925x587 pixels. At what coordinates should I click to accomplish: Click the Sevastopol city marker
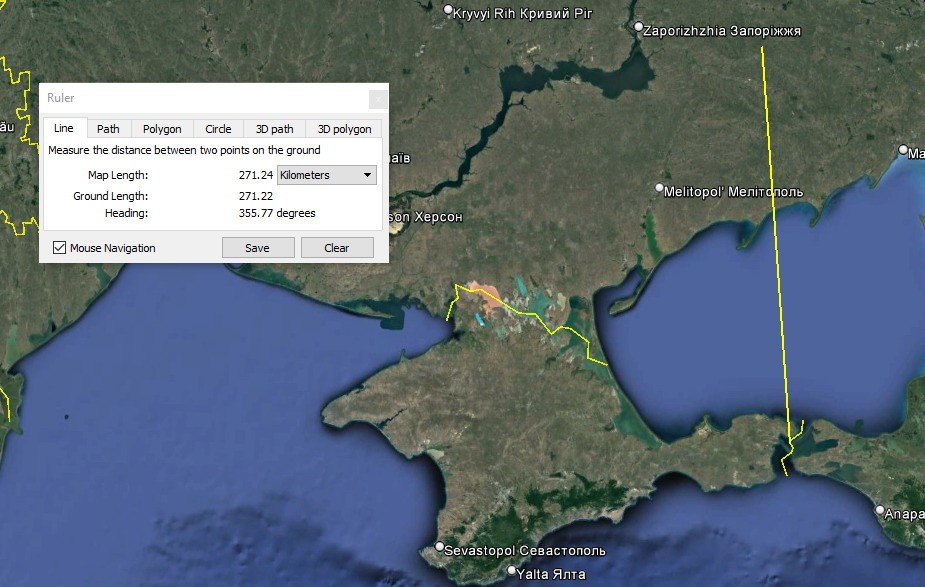tap(439, 547)
